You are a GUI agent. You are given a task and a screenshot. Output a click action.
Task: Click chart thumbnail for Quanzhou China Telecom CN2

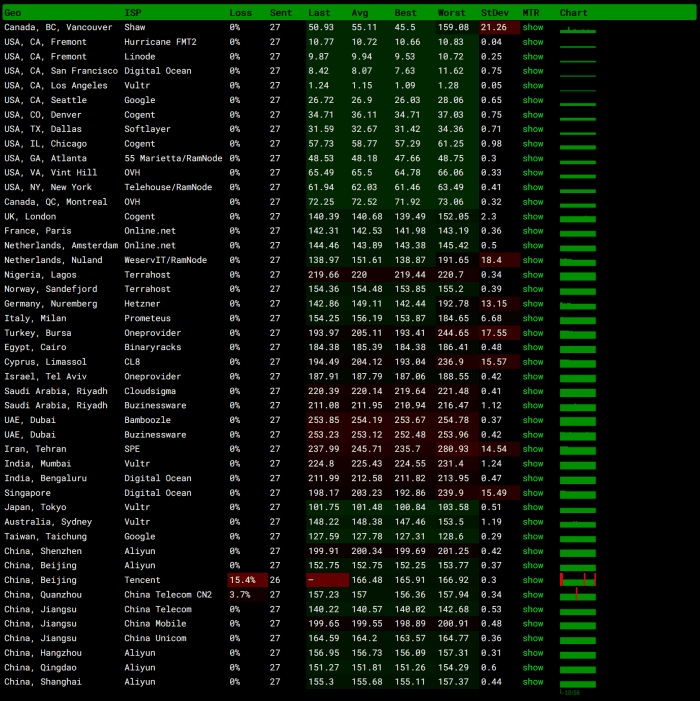pyautogui.click(x=578, y=595)
